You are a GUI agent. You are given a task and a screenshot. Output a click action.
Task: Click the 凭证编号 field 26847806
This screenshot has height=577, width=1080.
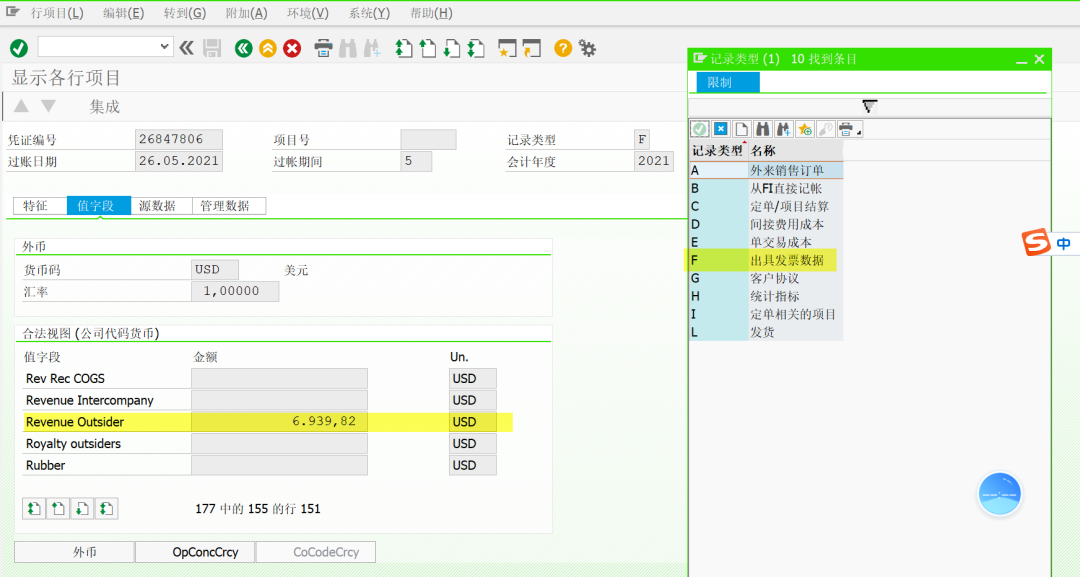(178, 139)
